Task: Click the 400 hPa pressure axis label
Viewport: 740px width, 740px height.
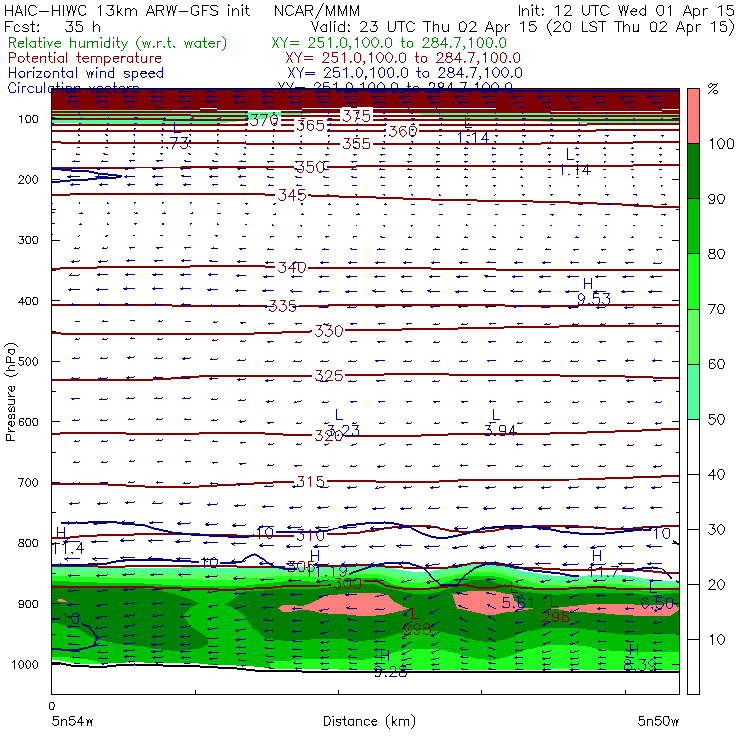Action: [28, 301]
